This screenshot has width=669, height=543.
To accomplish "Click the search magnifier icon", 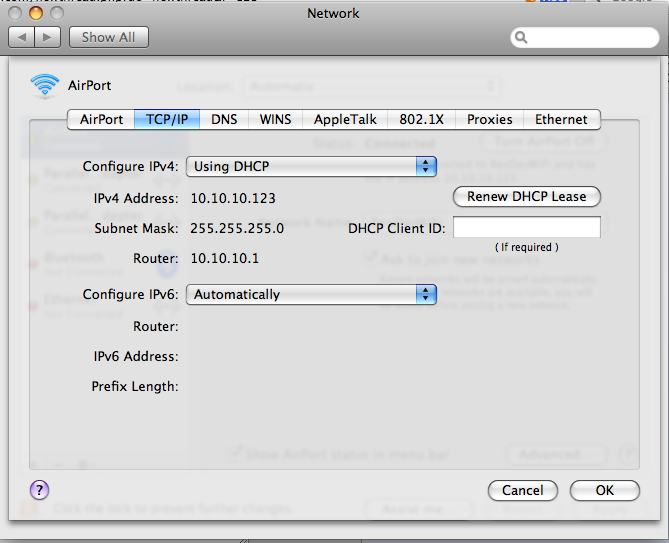I will tap(521, 38).
